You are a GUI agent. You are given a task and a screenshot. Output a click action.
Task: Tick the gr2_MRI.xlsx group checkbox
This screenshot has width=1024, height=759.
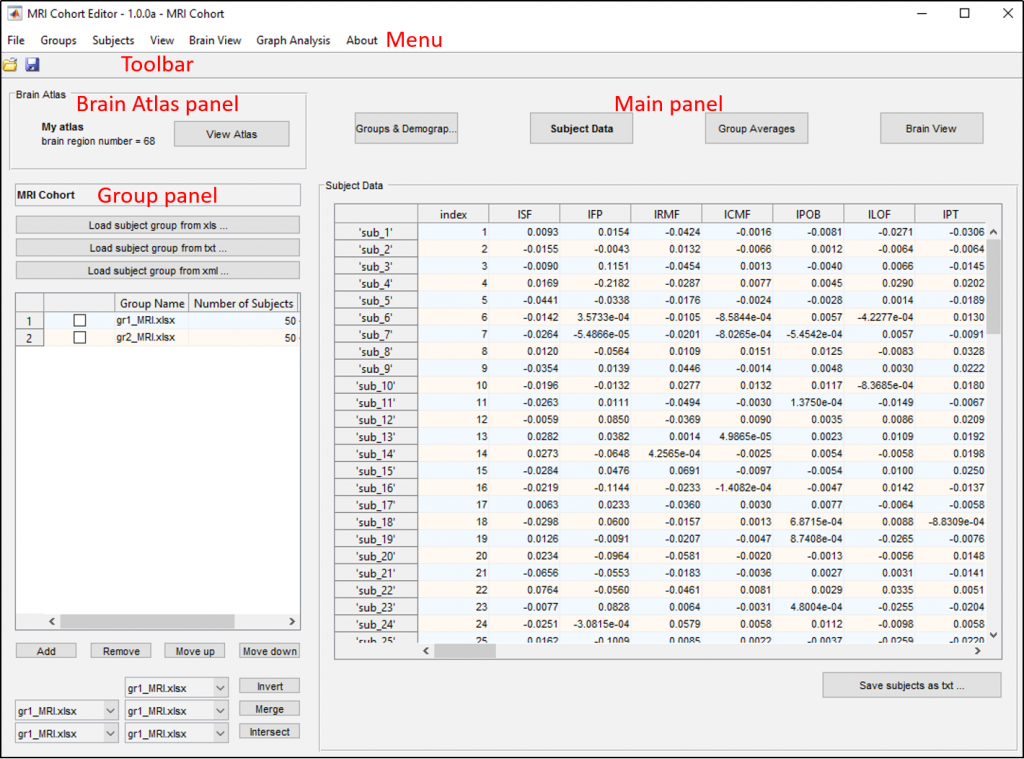80,338
